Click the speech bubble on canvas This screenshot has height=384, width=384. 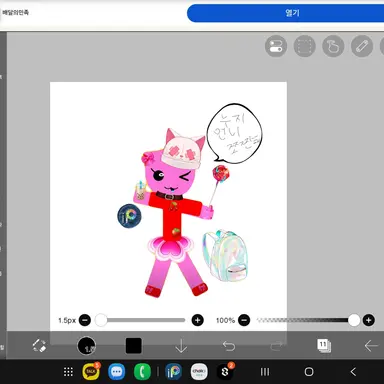[234, 134]
